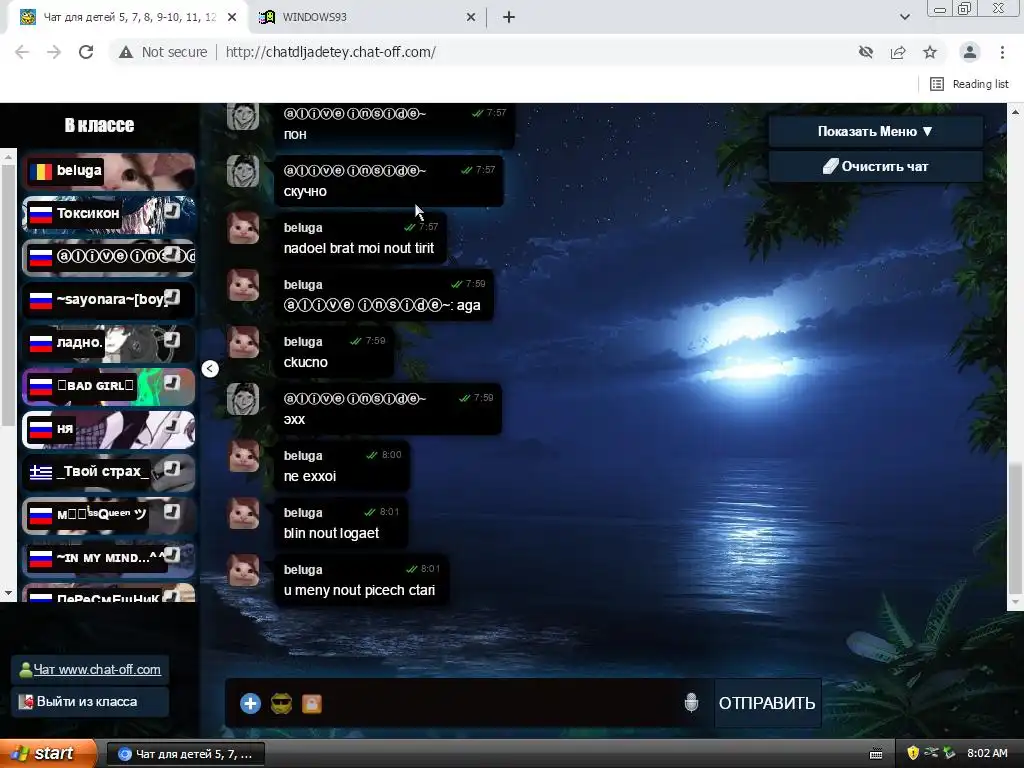Click the message 'u meny nout picech ctari'
The width and height of the screenshot is (1024, 768).
coord(359,590)
